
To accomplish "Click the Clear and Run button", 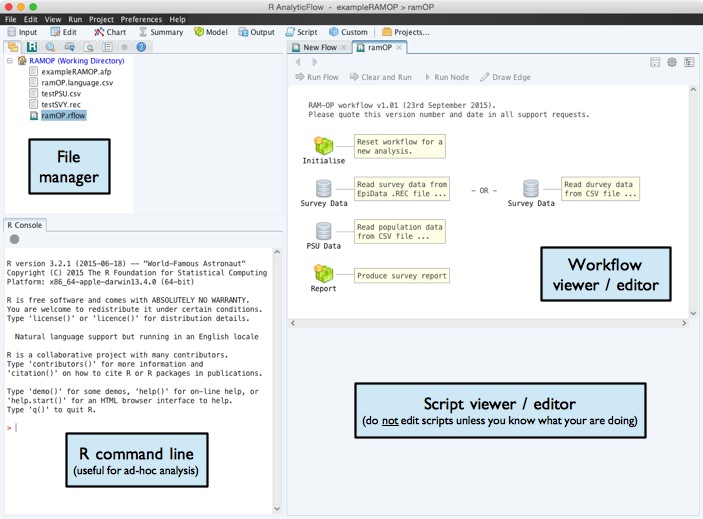I will [381, 77].
